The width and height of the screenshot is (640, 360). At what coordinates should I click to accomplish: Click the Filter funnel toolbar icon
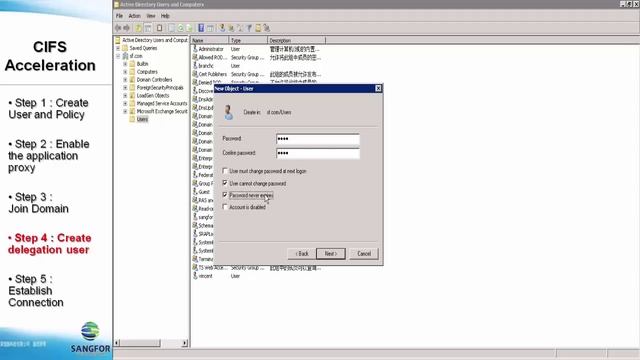point(249,28)
